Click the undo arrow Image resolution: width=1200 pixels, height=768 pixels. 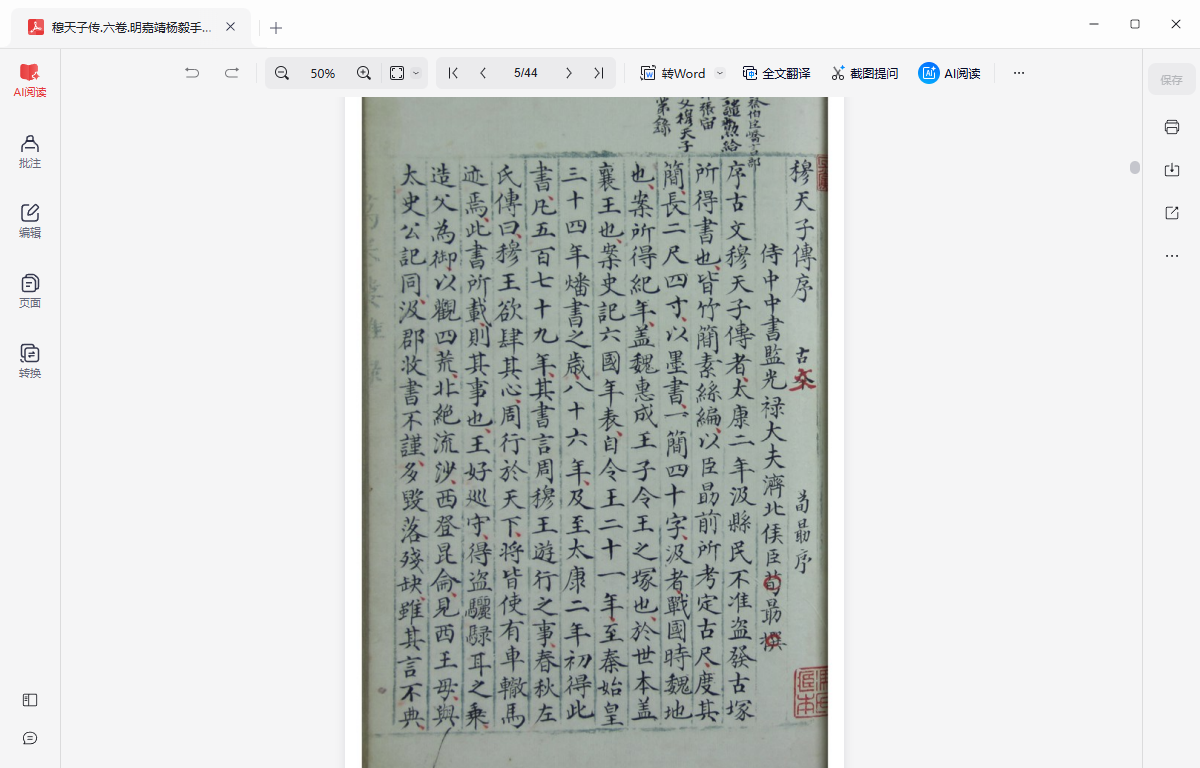click(x=192, y=73)
